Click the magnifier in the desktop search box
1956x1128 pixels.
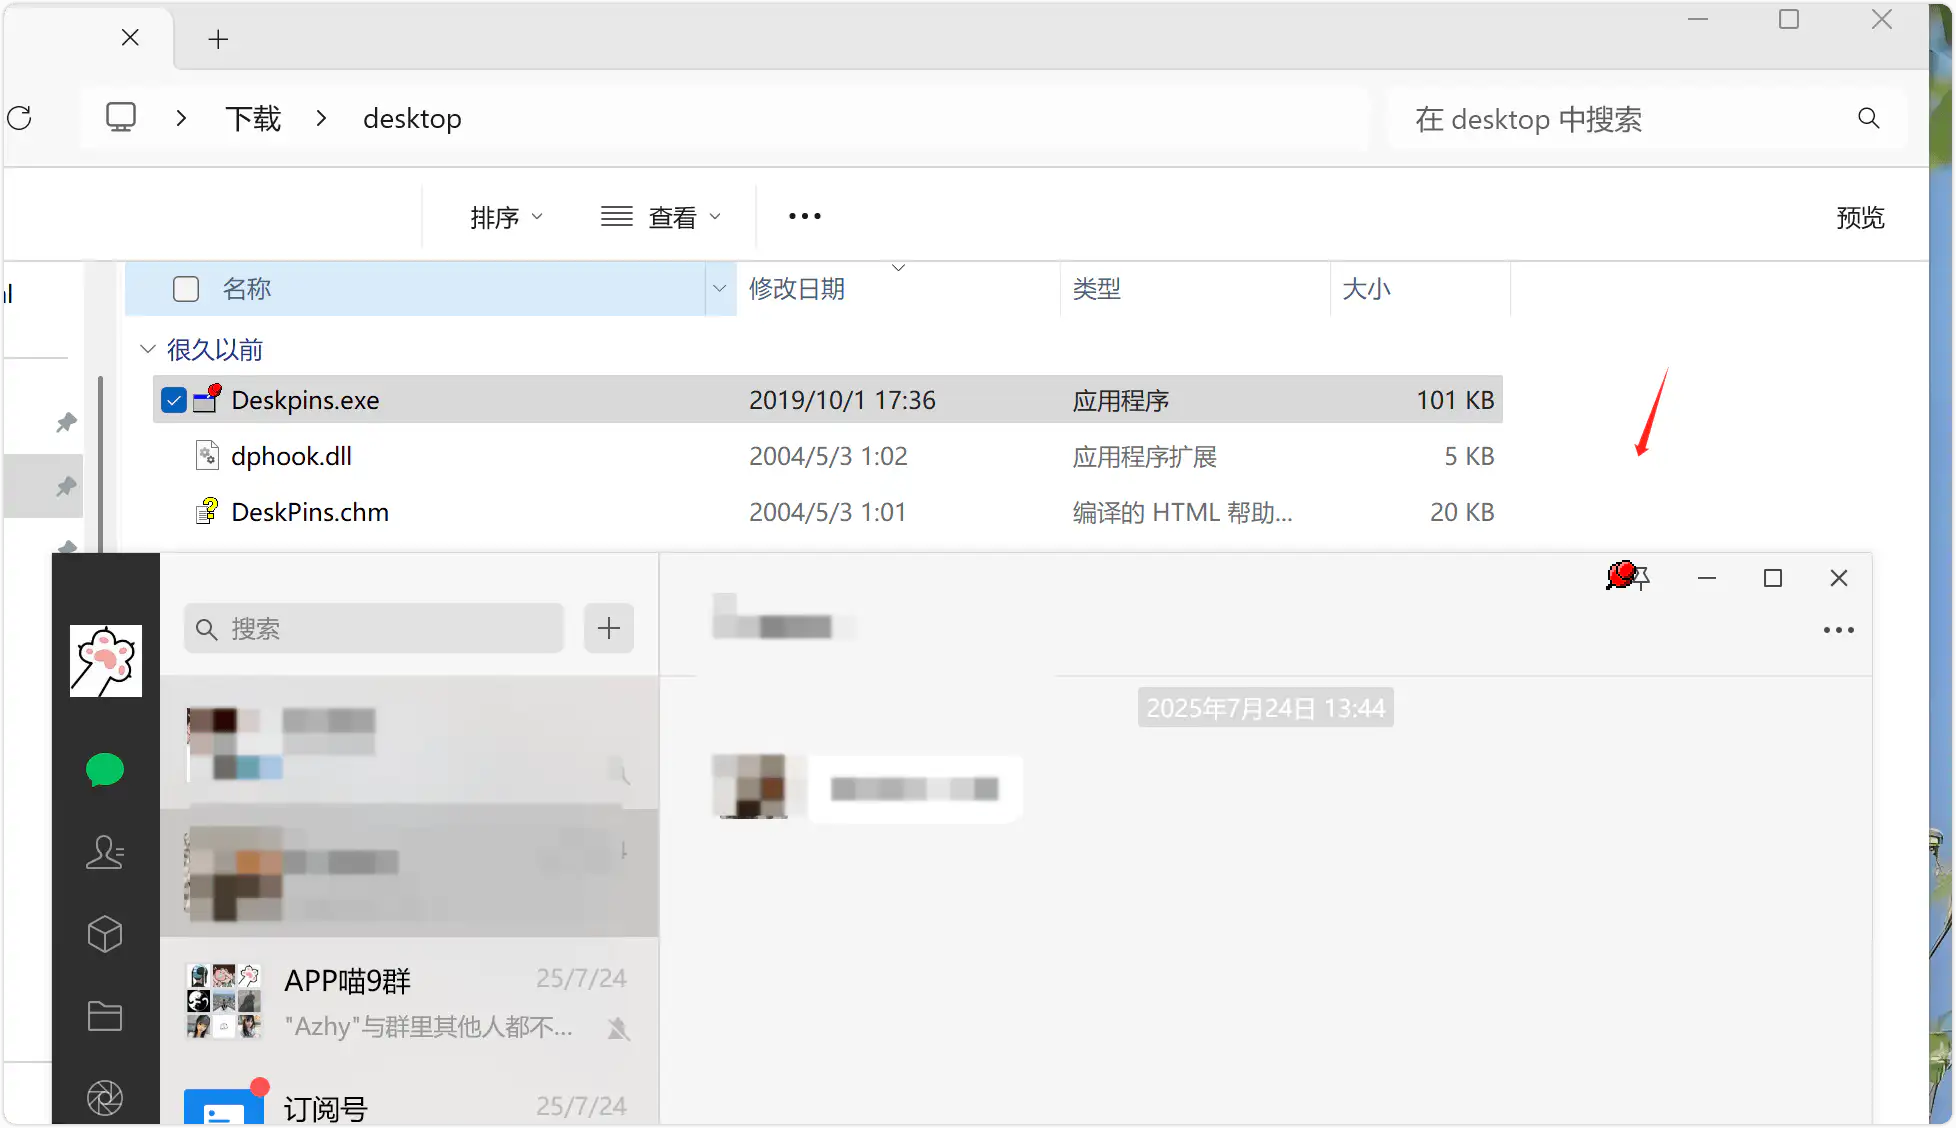point(1868,118)
